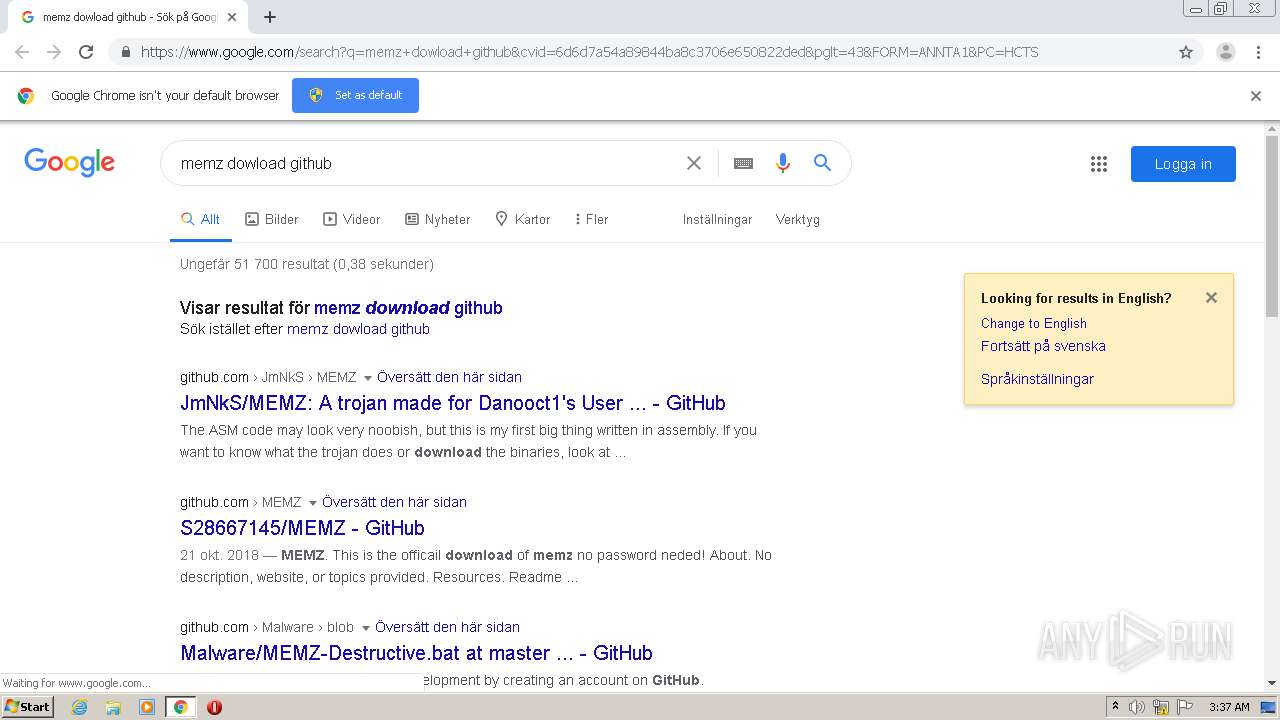Open Windows Explorer from taskbar
This screenshot has height=720, width=1280.
[x=113, y=707]
